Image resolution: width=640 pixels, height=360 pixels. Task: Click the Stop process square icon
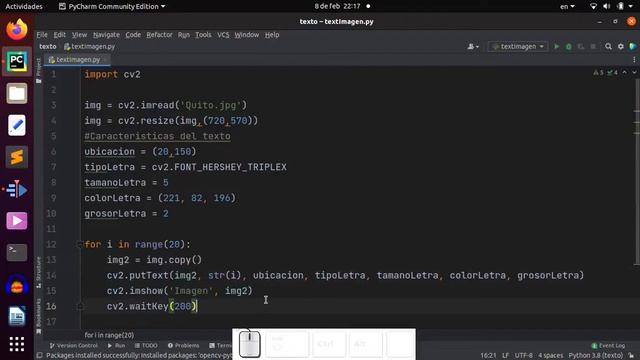click(593, 47)
